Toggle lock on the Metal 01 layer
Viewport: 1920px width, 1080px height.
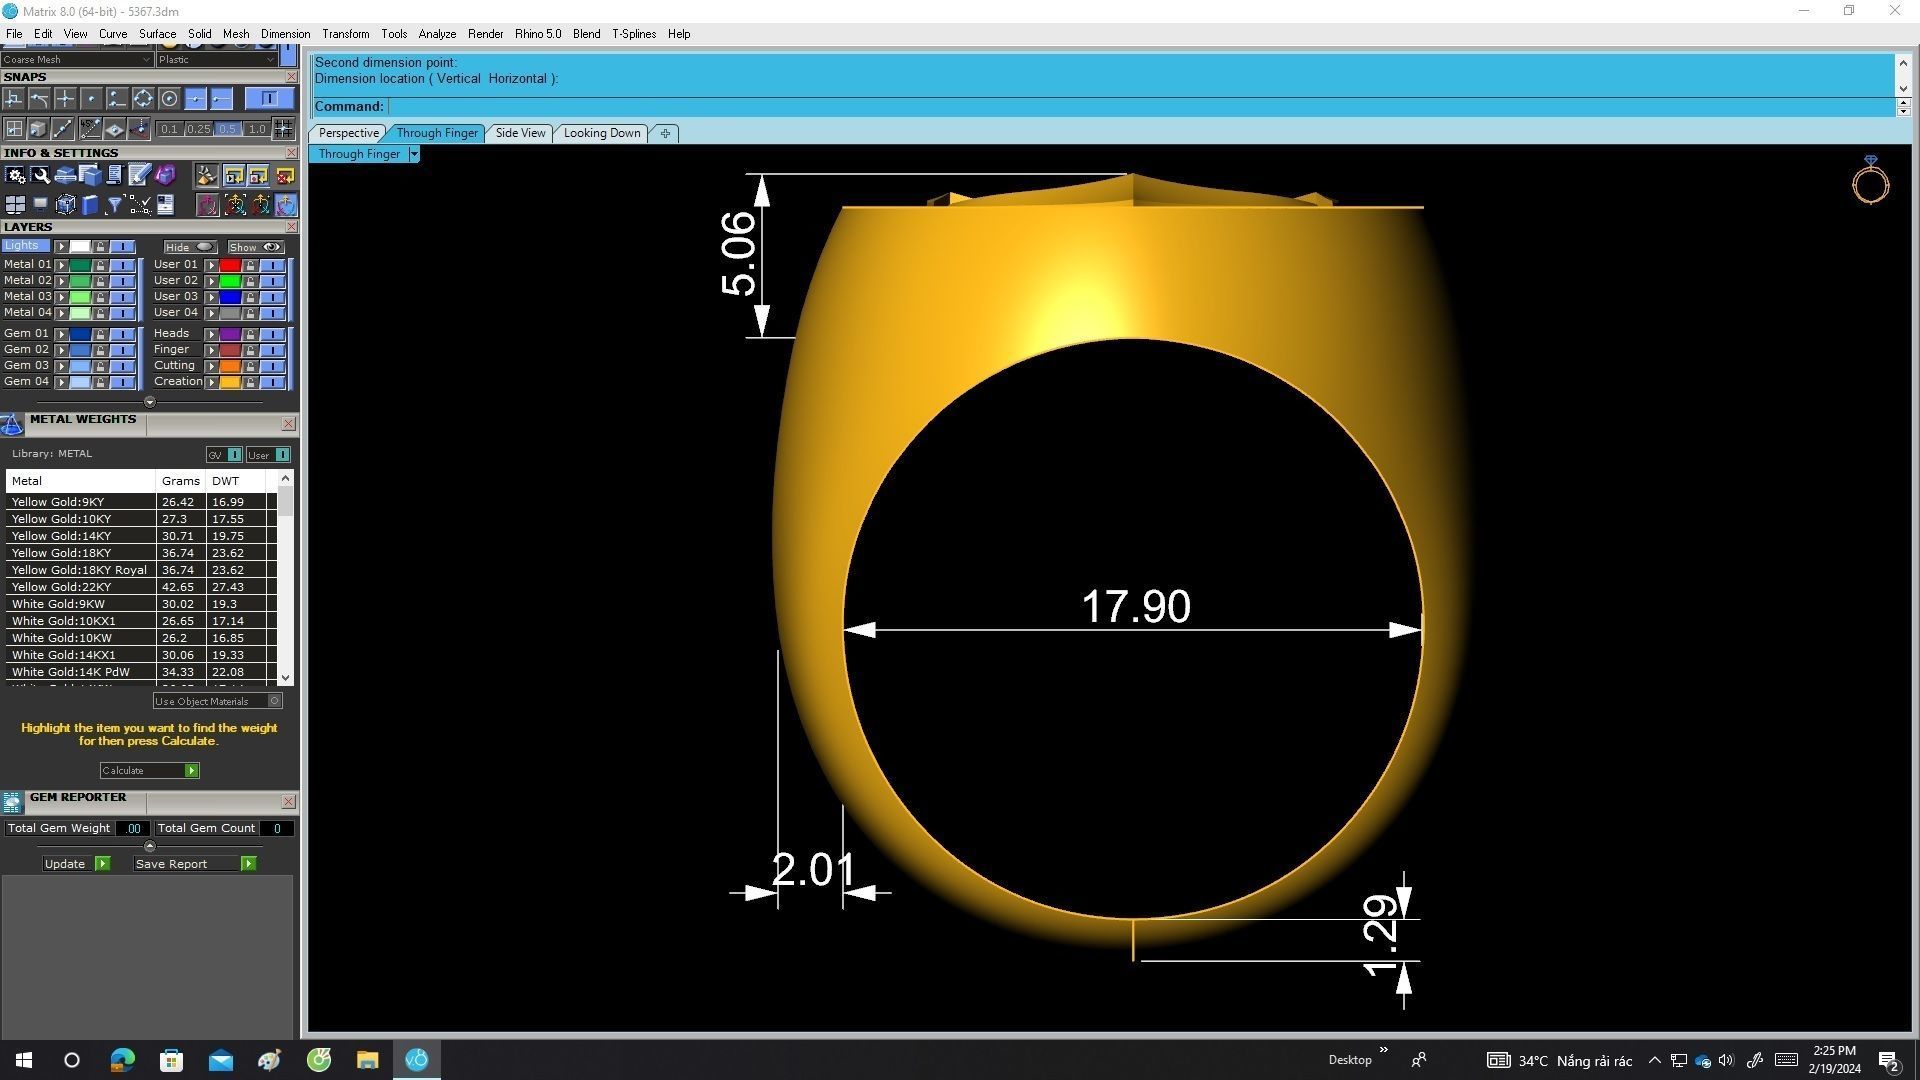click(100, 265)
